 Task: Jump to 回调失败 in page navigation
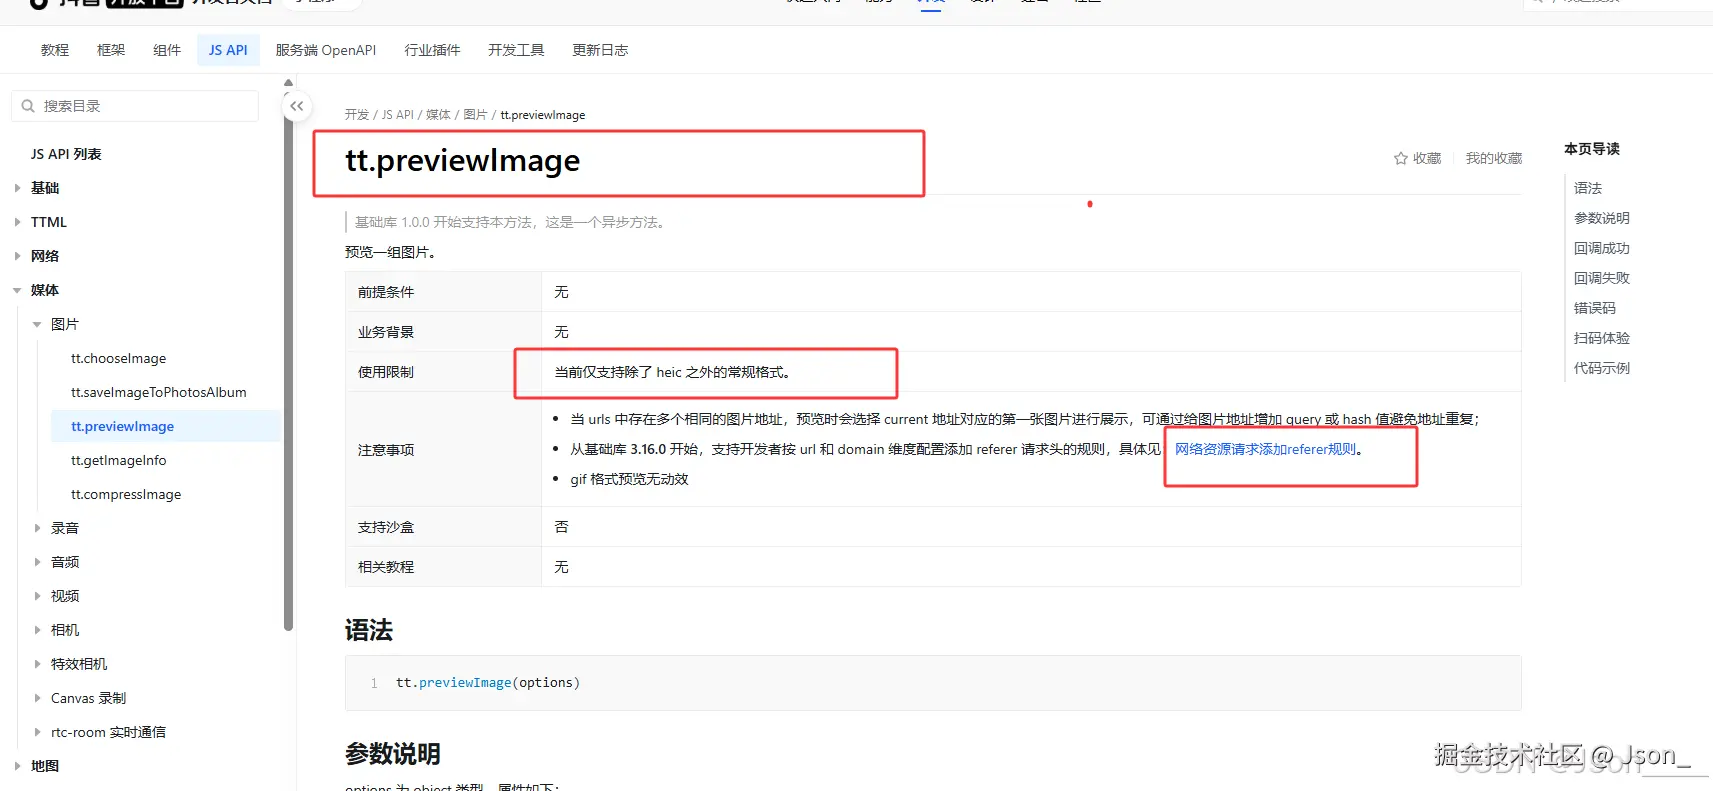click(1601, 278)
